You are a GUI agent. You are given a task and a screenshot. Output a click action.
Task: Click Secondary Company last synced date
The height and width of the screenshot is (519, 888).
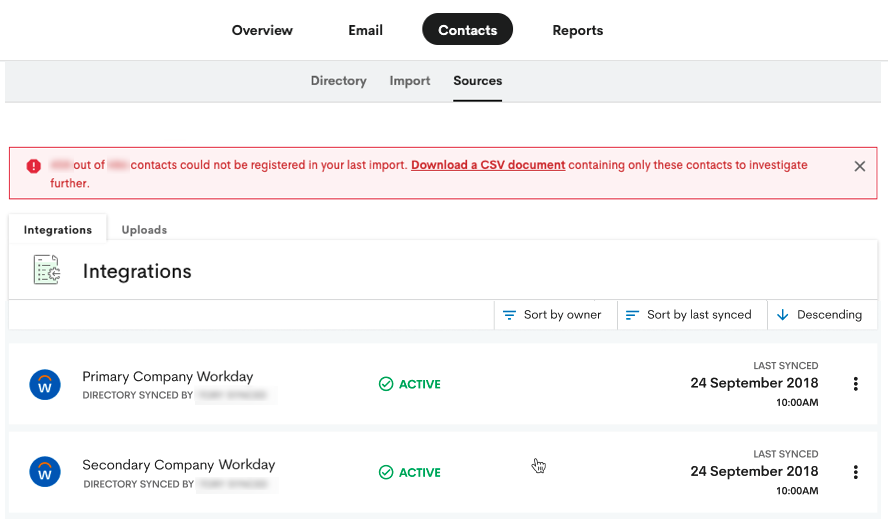[x=754, y=471]
